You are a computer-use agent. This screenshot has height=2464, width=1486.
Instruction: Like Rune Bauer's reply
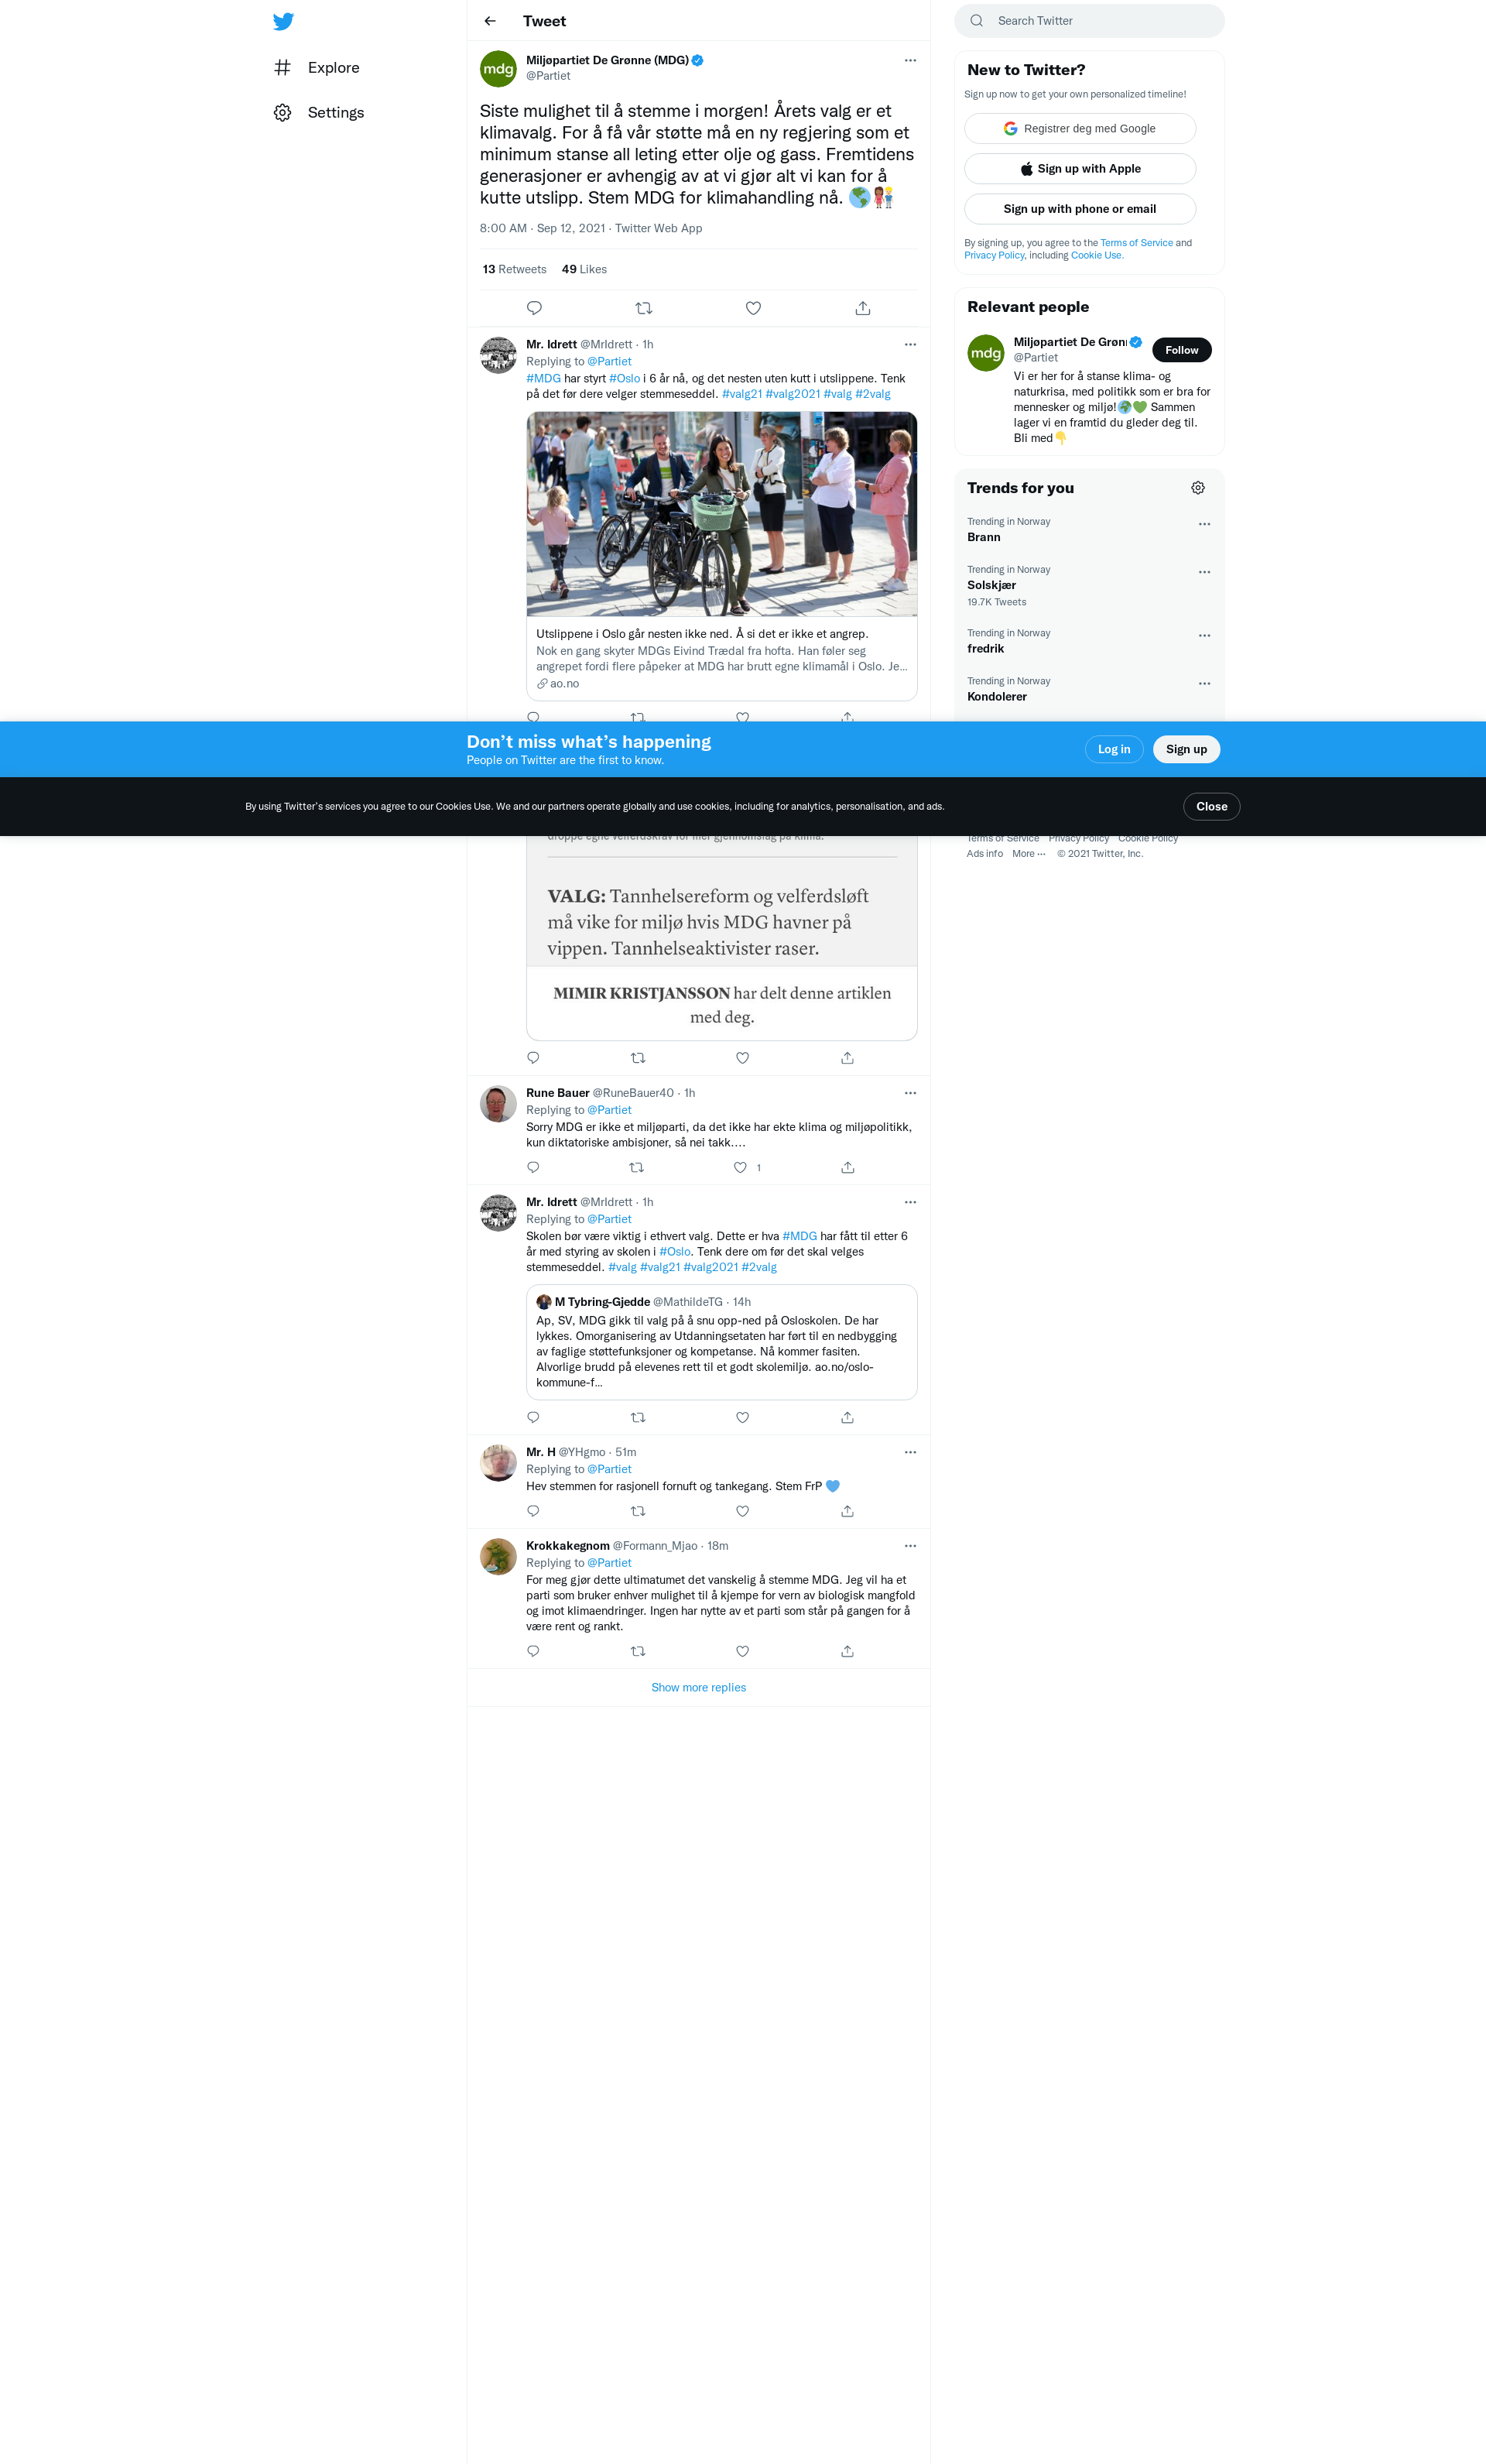pos(740,1167)
